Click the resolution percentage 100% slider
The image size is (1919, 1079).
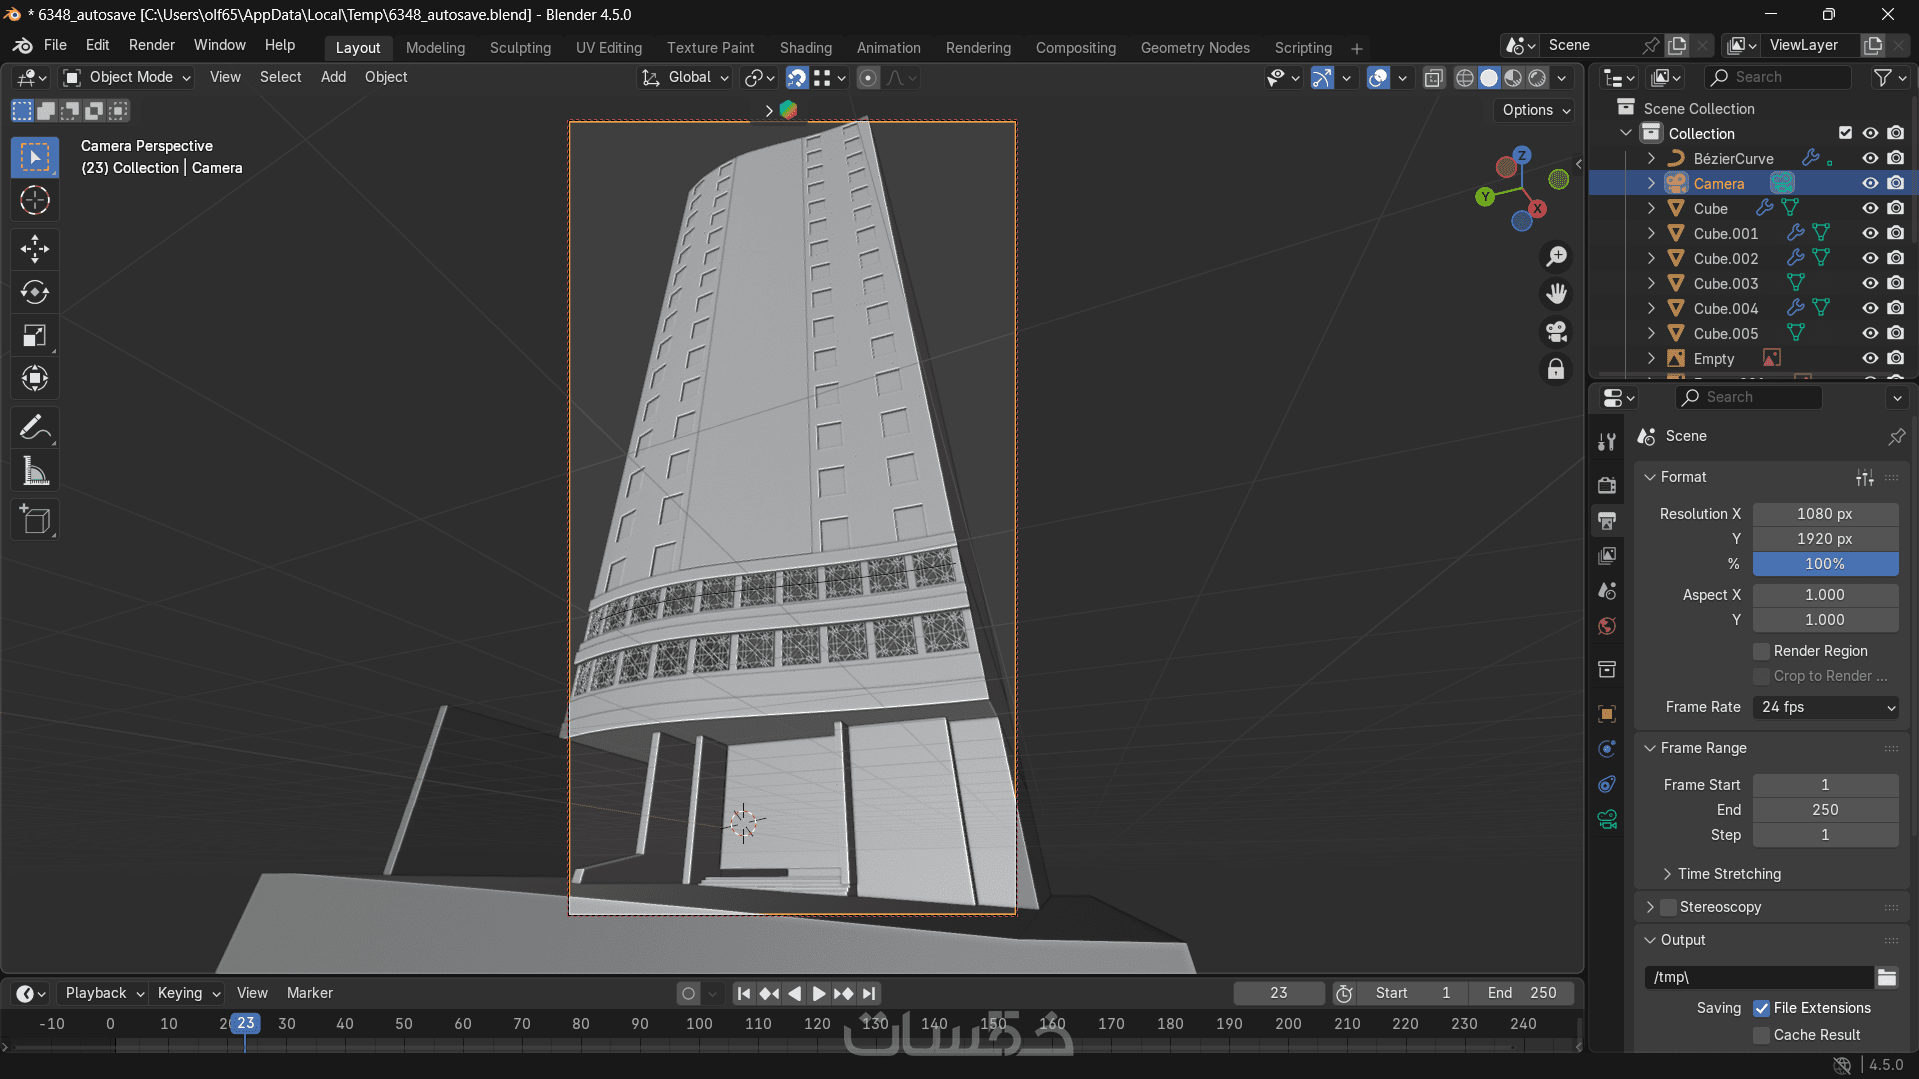pyautogui.click(x=1825, y=564)
